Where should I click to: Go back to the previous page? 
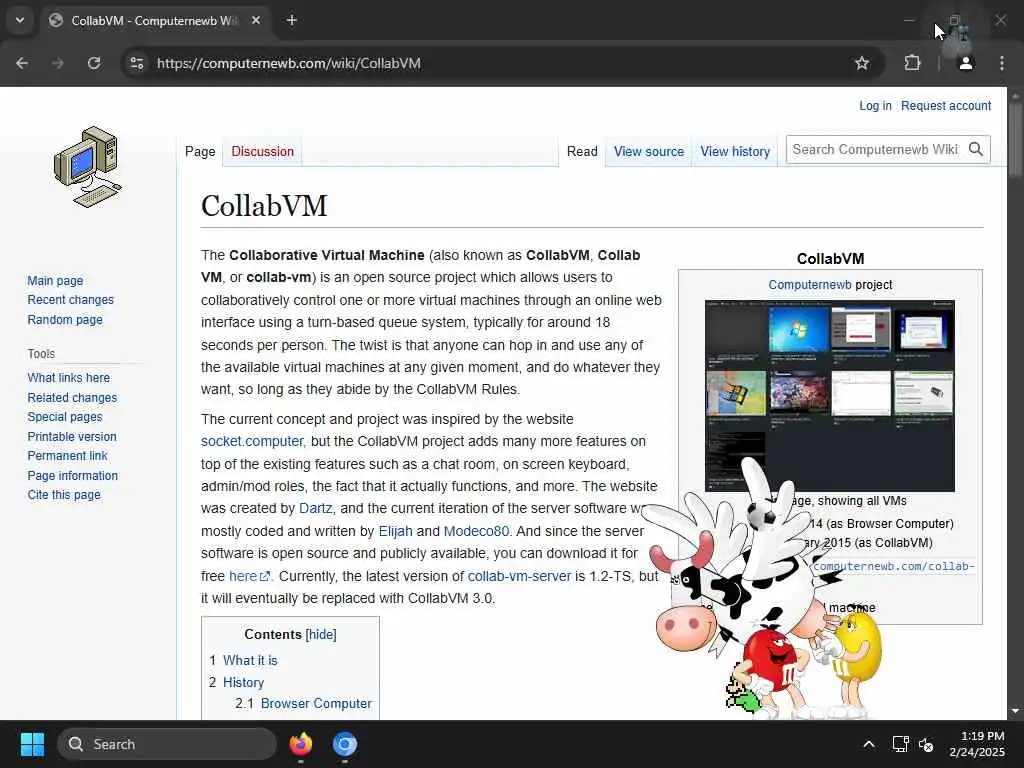(22, 63)
